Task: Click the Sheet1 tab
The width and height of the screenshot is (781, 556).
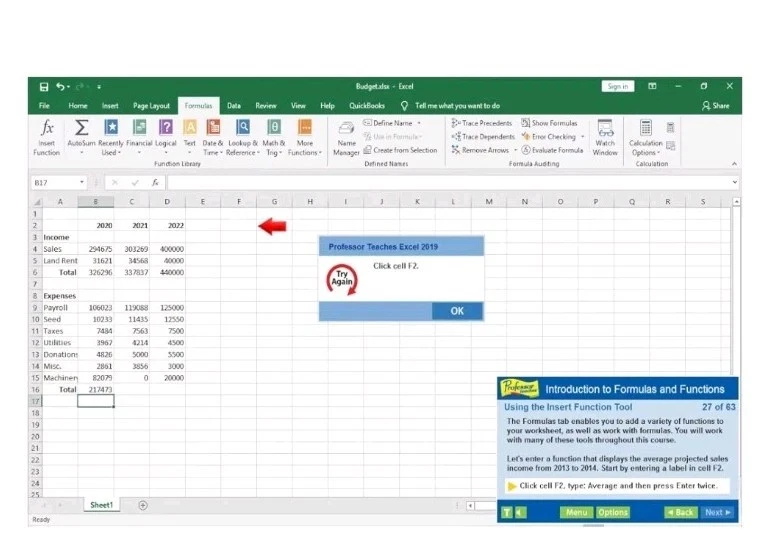Action: 101,505
